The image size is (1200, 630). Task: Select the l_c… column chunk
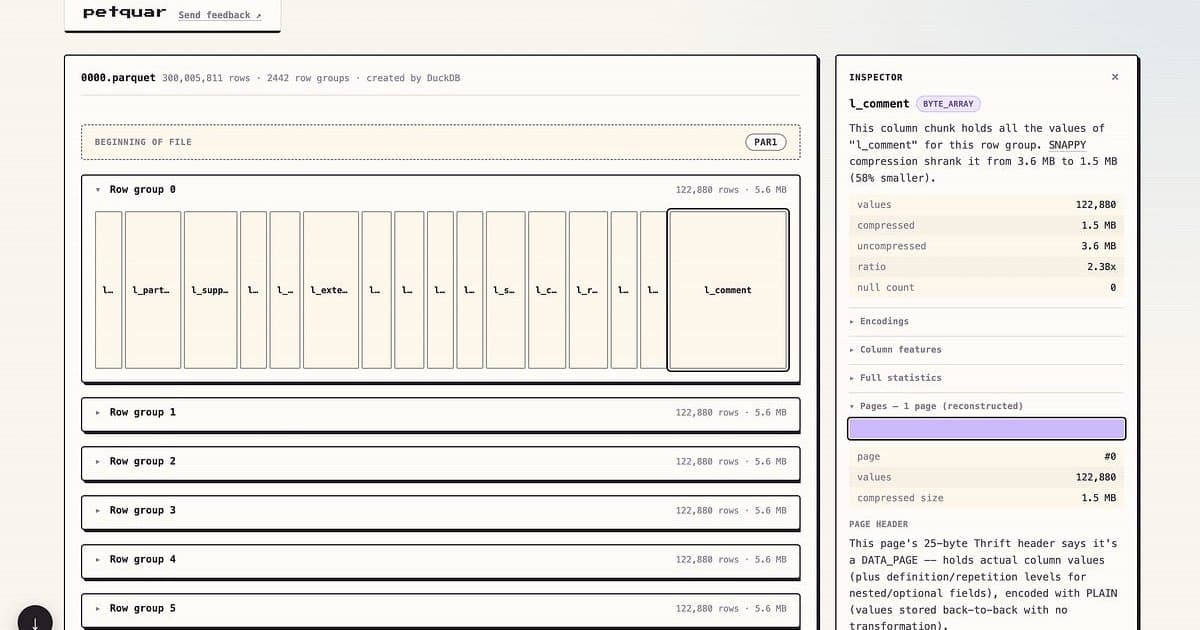click(x=547, y=290)
